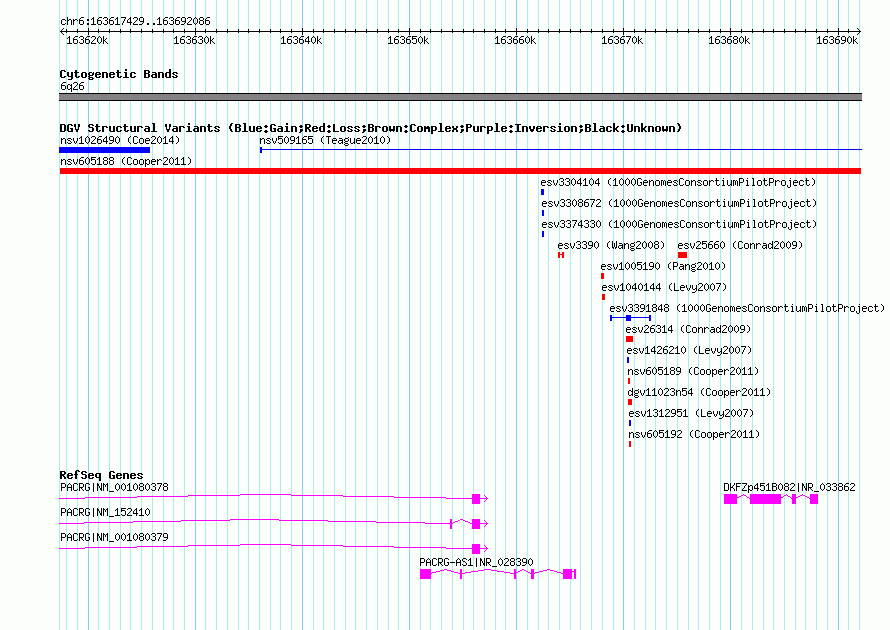Open the esv3308672 variant label
Image resolution: width=890 pixels, height=630 pixels.
679,203
